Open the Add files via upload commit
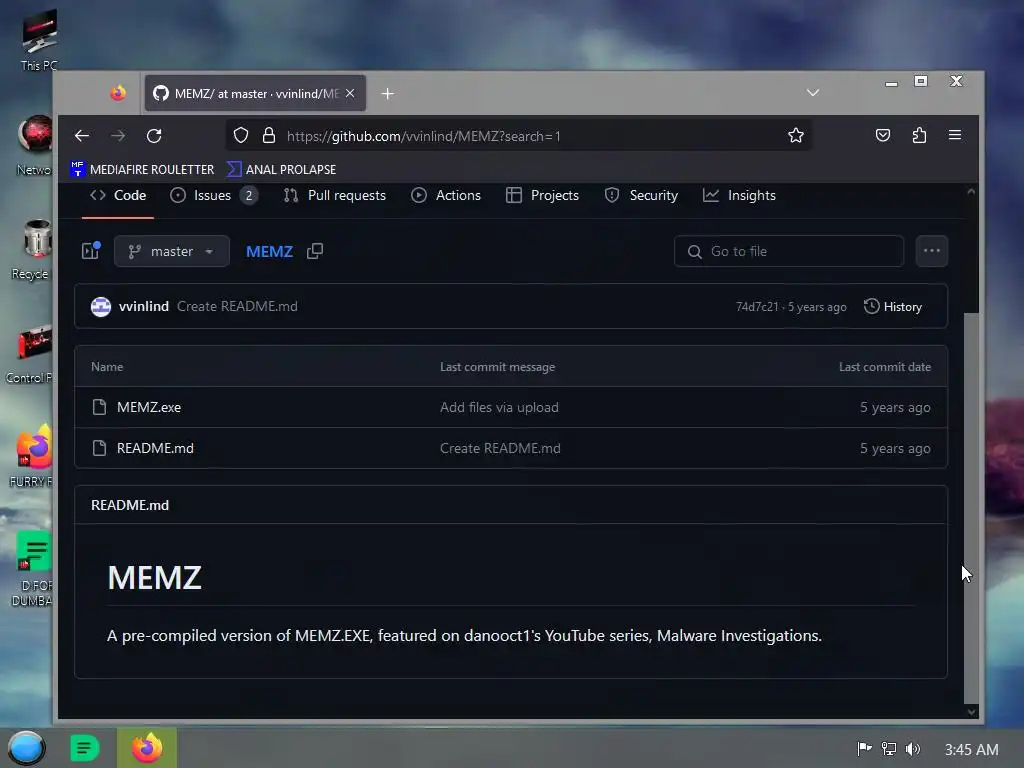Image resolution: width=1024 pixels, height=768 pixels. tap(499, 408)
